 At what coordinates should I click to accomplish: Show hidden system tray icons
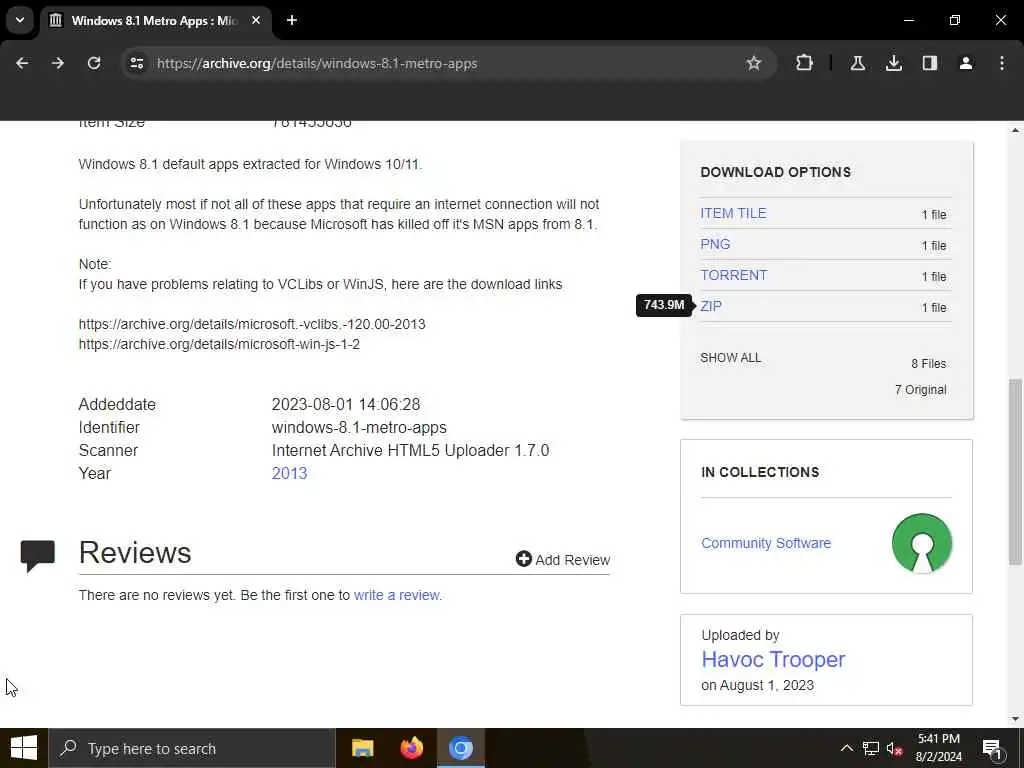pyautogui.click(x=846, y=748)
